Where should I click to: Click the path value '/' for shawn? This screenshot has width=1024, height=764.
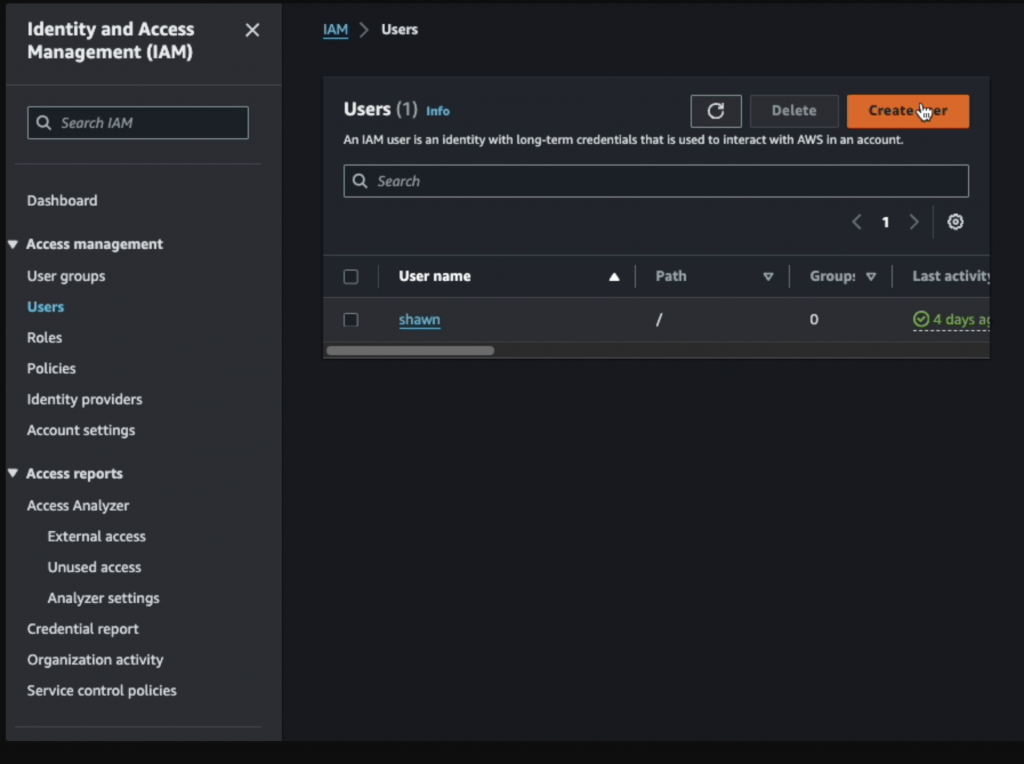pos(659,319)
